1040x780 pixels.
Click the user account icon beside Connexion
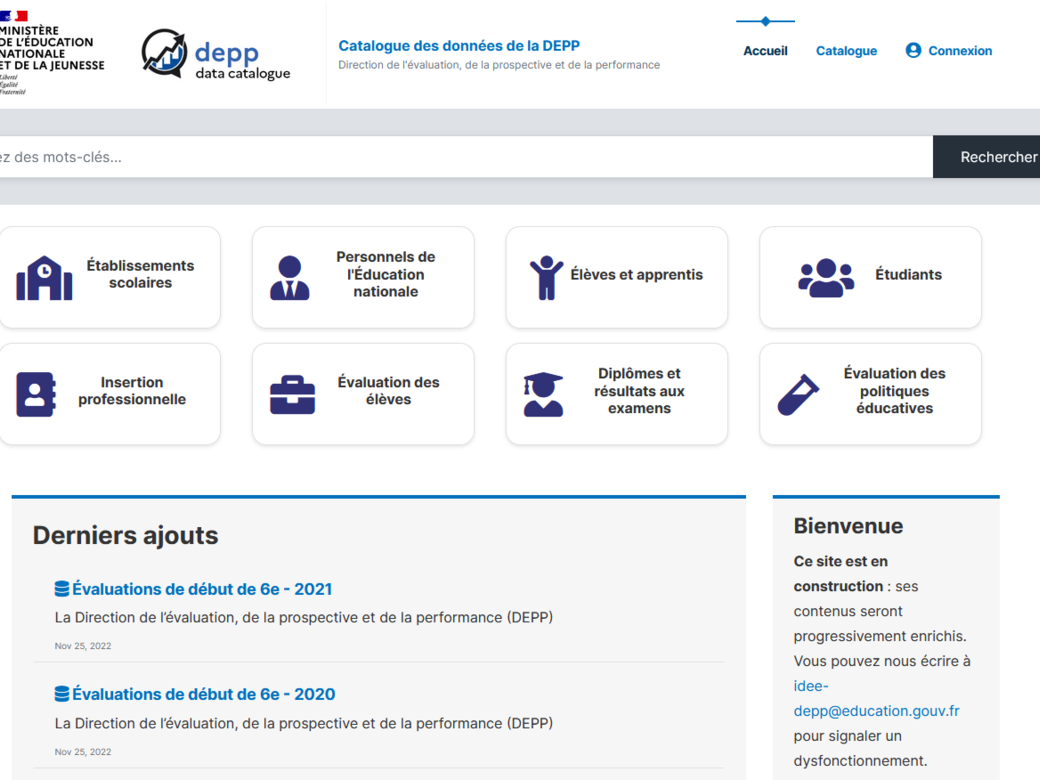[913, 50]
